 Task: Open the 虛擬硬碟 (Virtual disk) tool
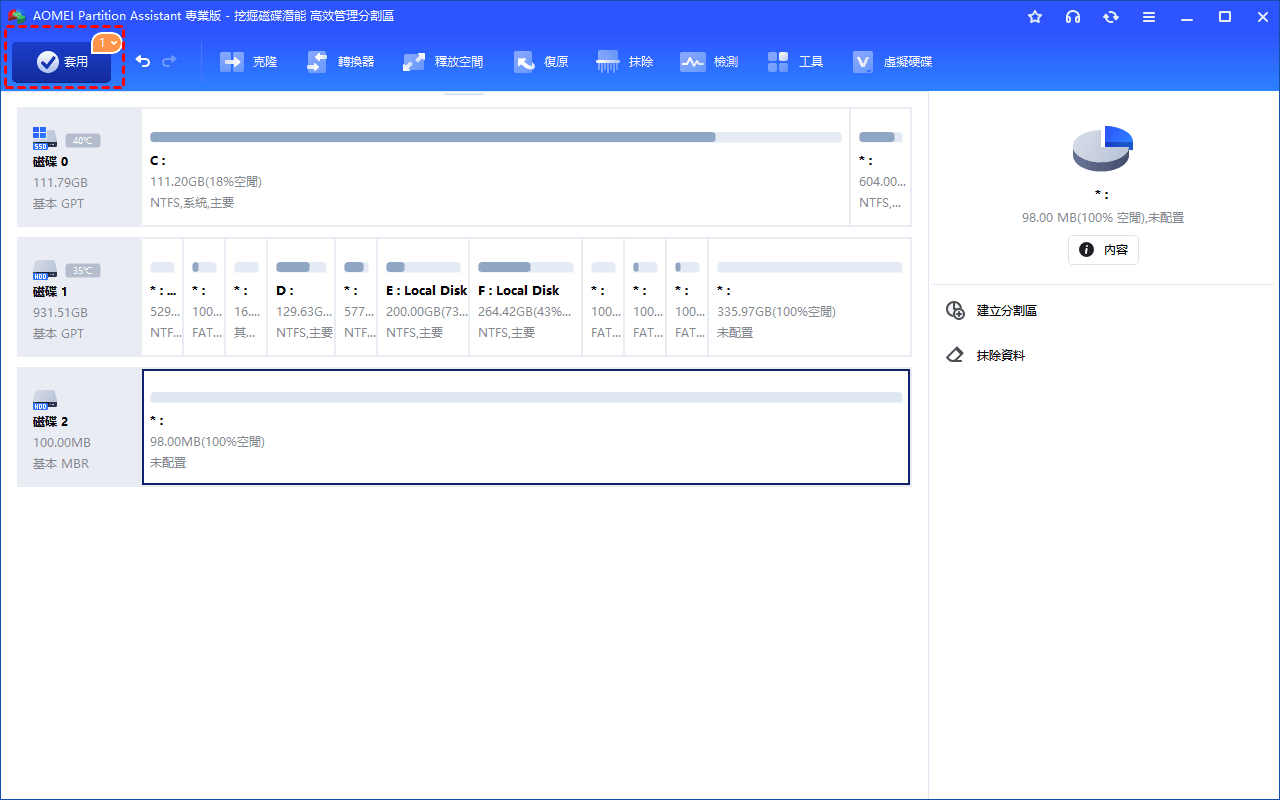click(892, 62)
